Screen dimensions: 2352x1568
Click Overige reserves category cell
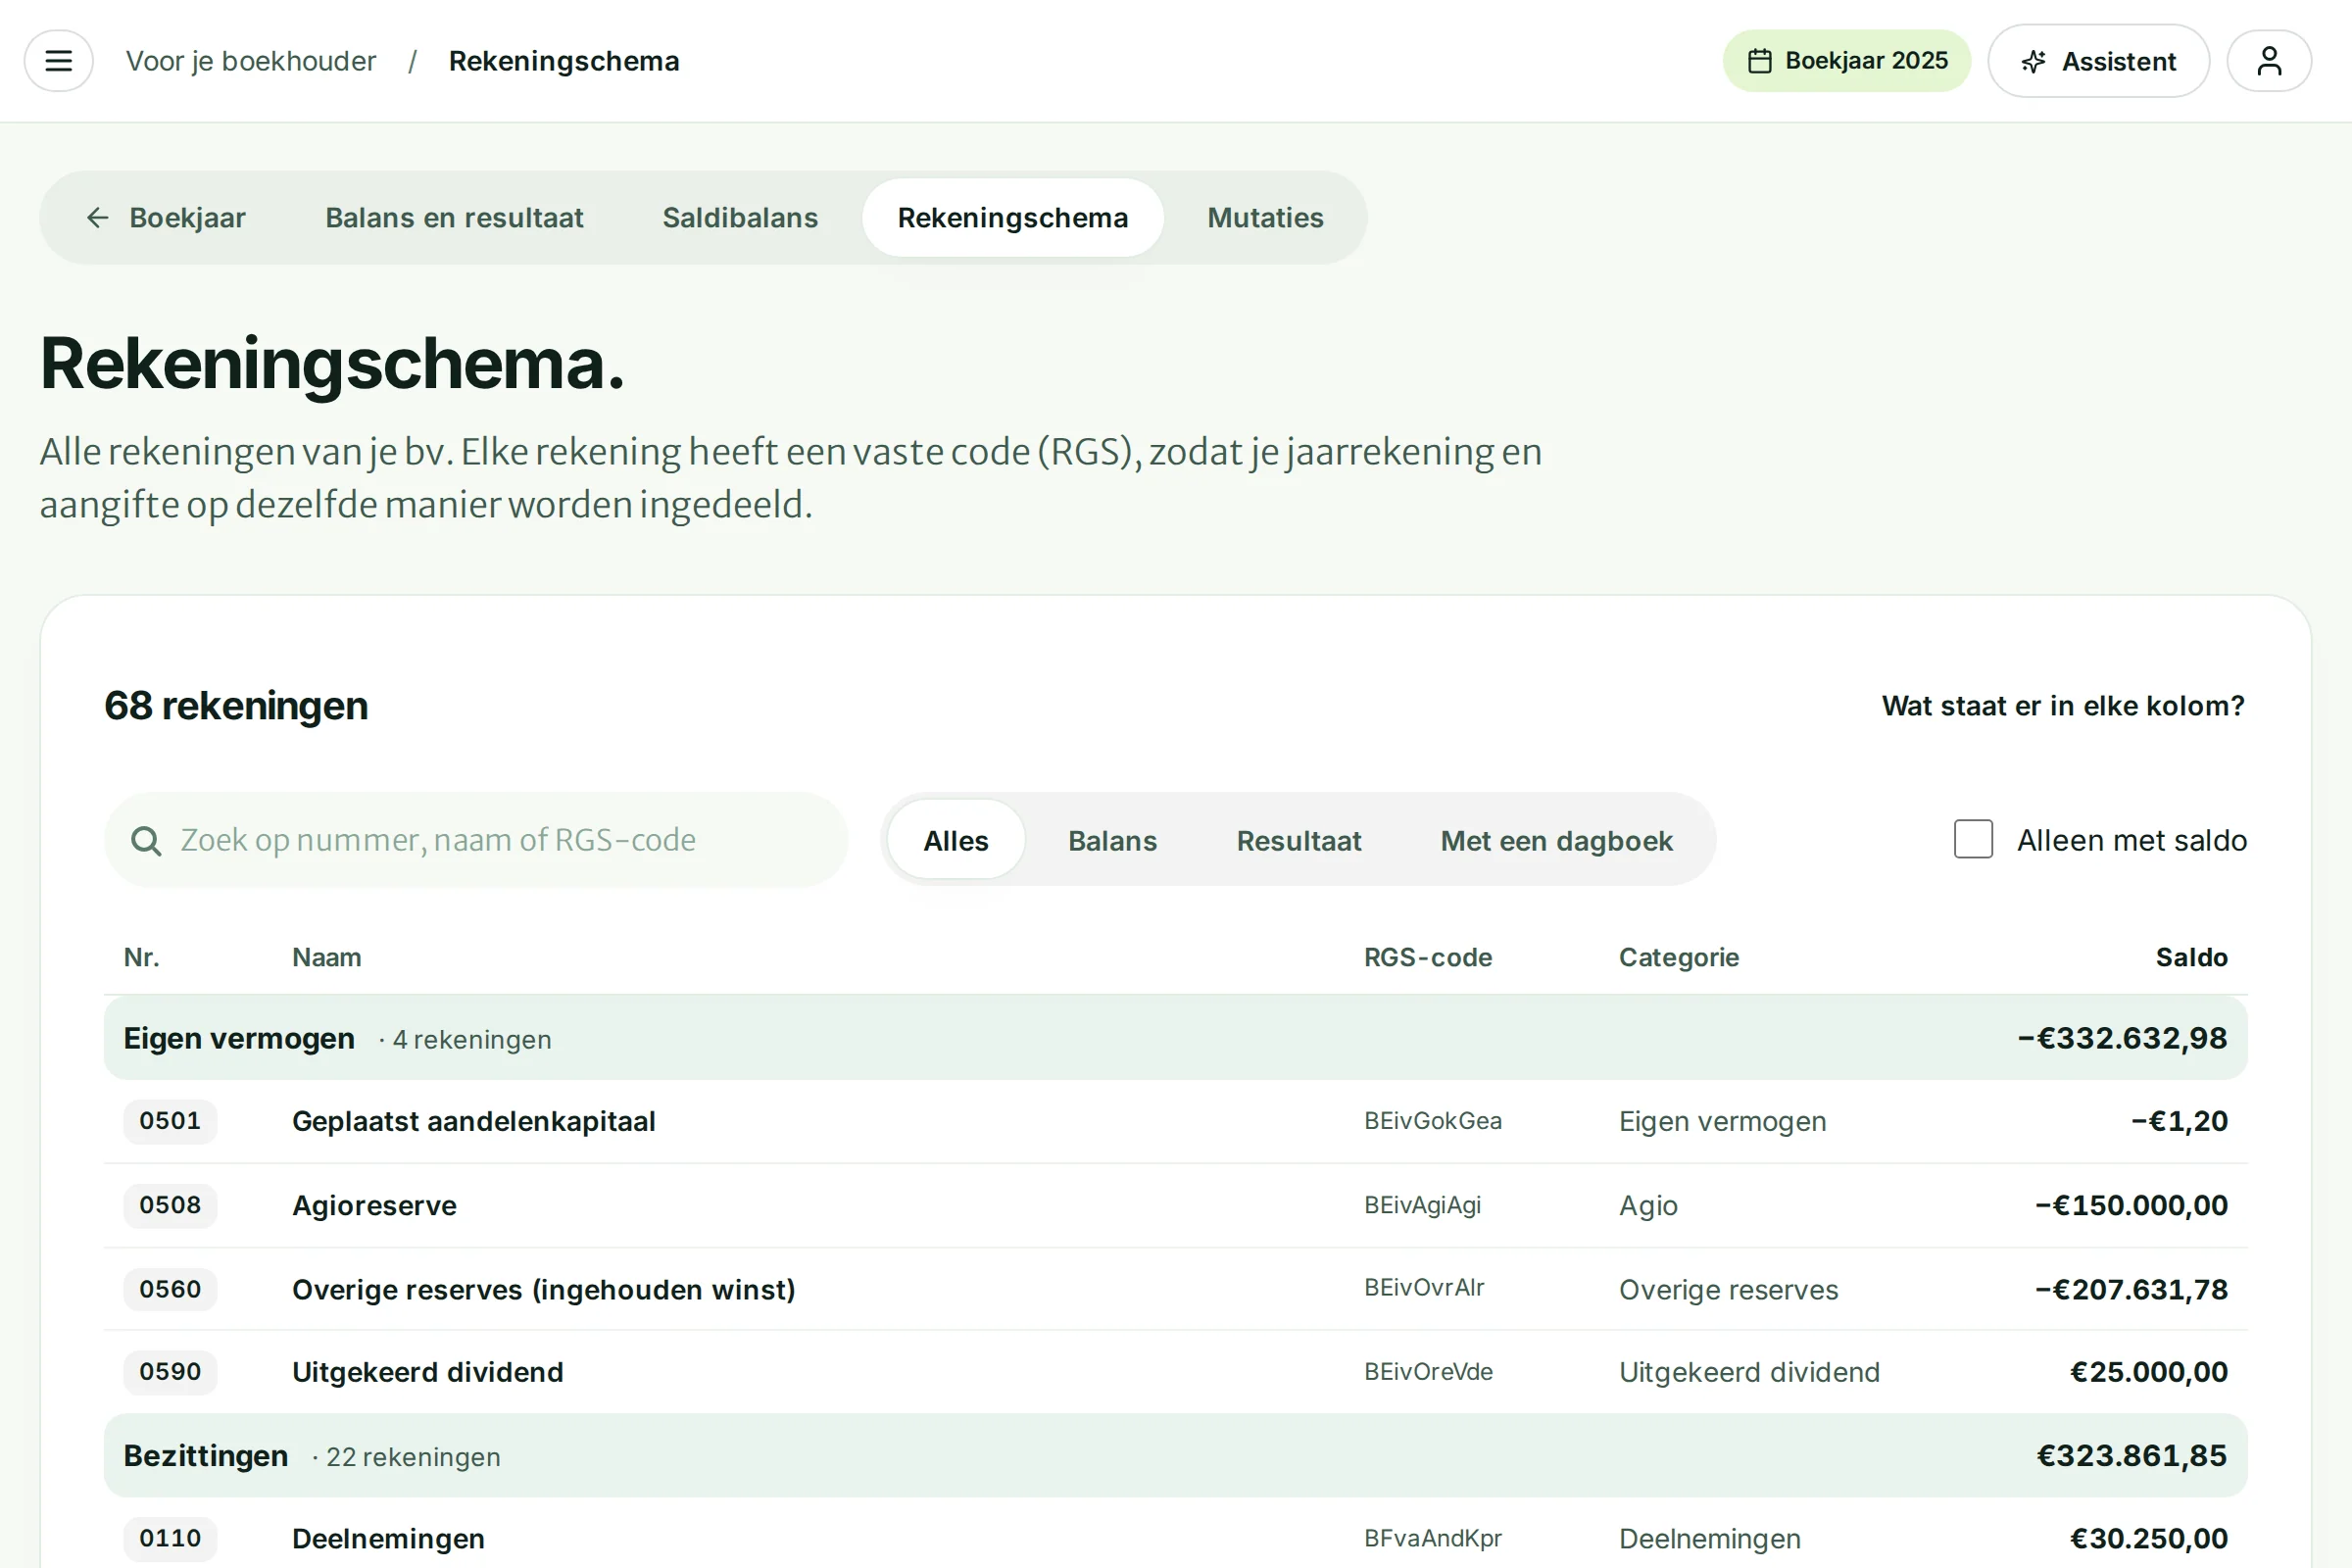[x=1728, y=1290]
